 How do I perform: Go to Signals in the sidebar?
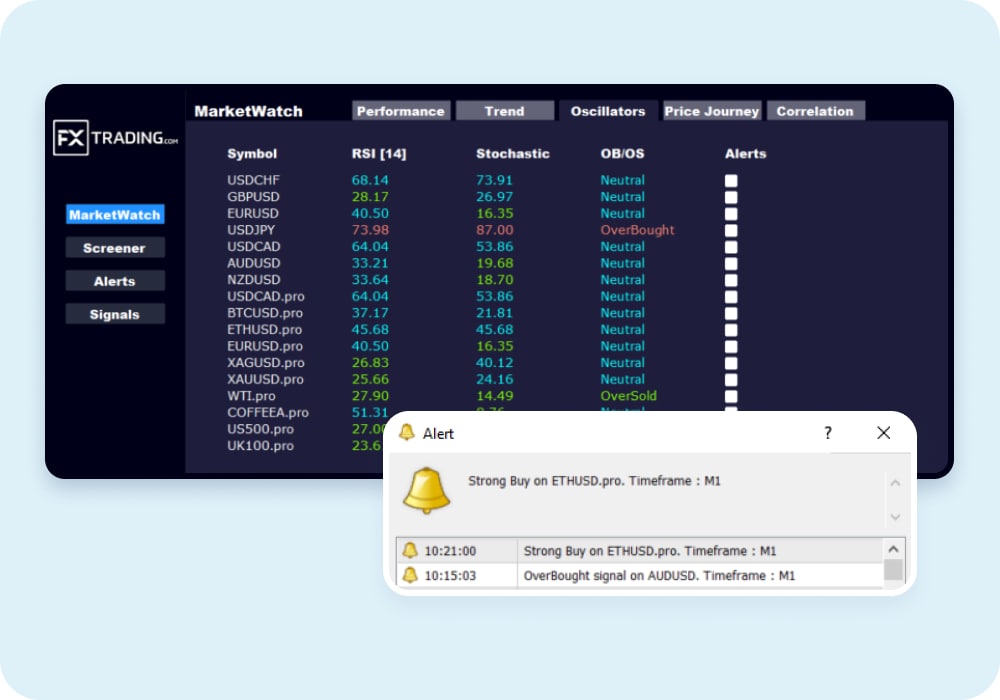(115, 314)
